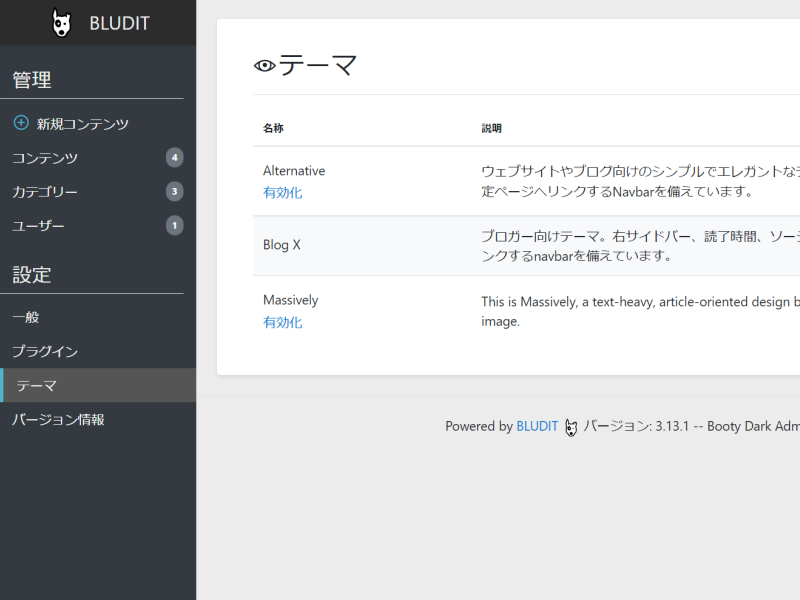Click the Alternative theme description text
This screenshot has width=800, height=600.
(640, 181)
